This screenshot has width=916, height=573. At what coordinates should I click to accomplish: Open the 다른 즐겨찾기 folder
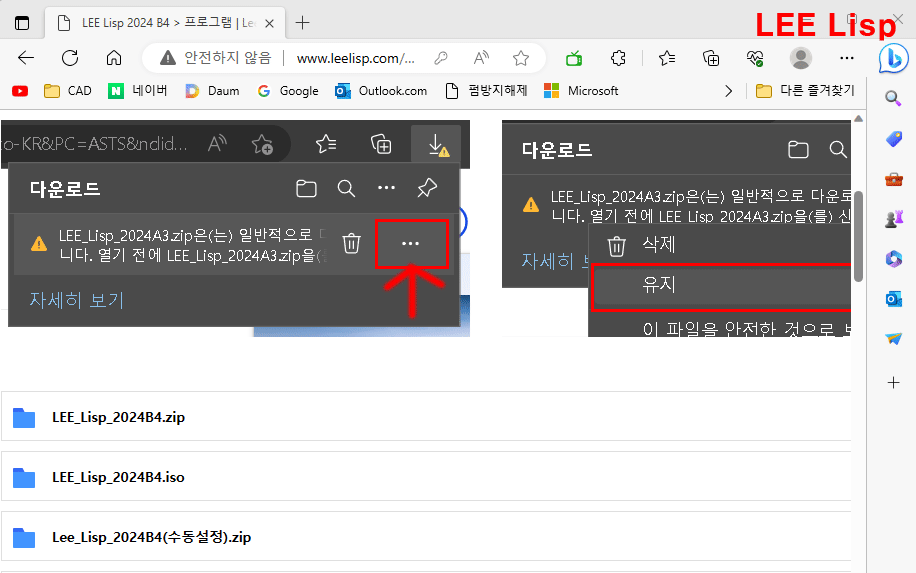805,91
